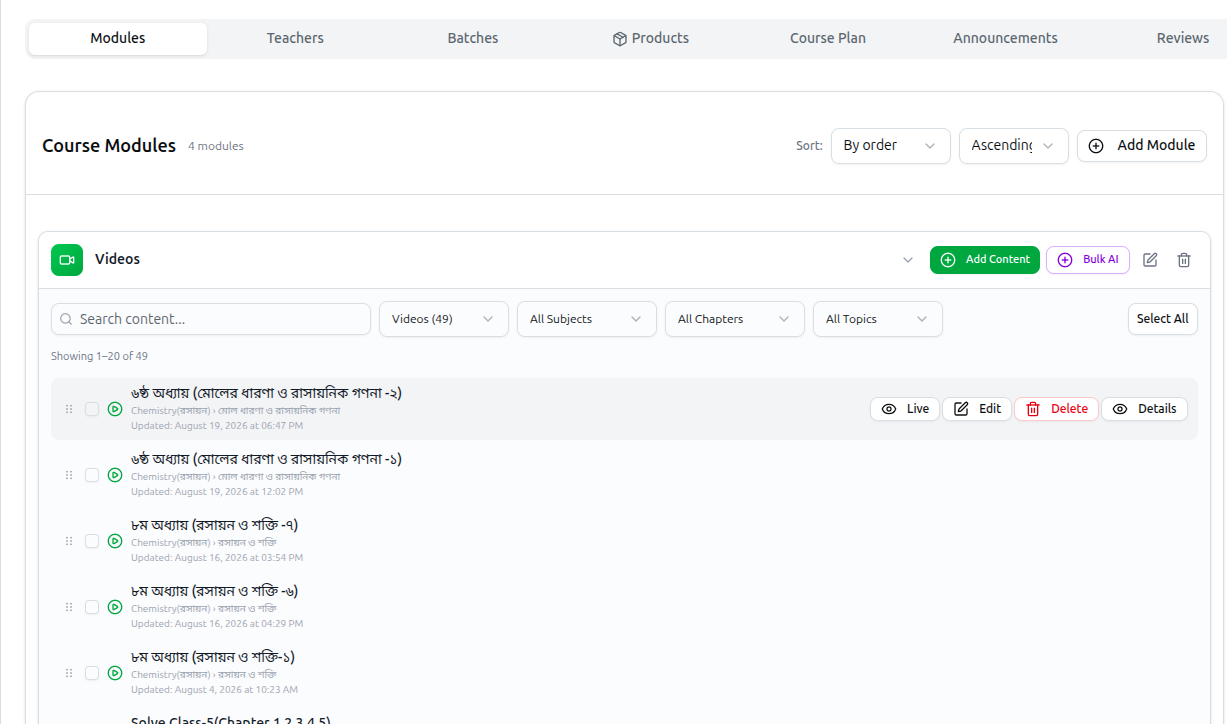
Task: Collapse the Videos module with chevron
Action: (x=908, y=260)
